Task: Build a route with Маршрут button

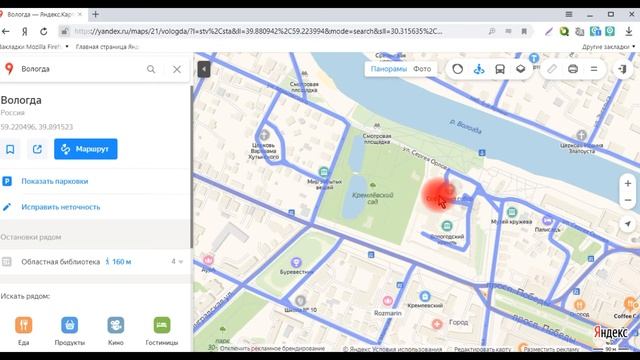Action: pos(86,149)
